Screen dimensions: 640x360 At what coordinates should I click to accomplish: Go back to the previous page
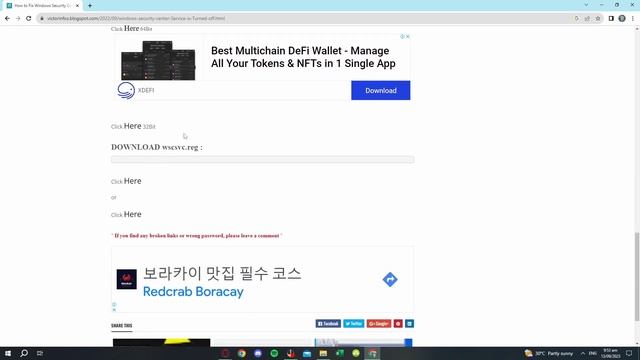click(x=7, y=18)
